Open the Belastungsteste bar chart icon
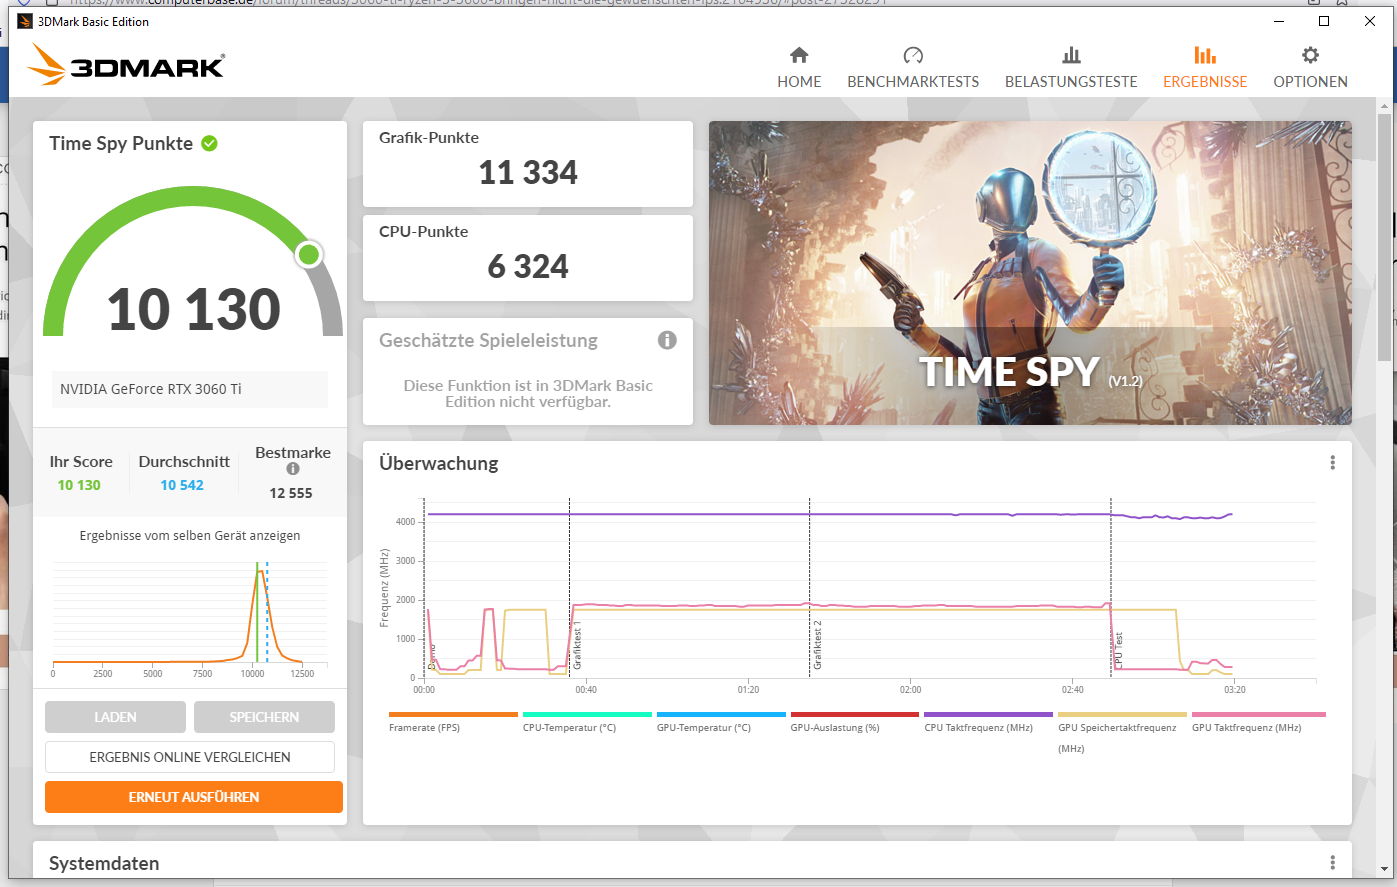This screenshot has width=1397, height=887. coord(1071,55)
